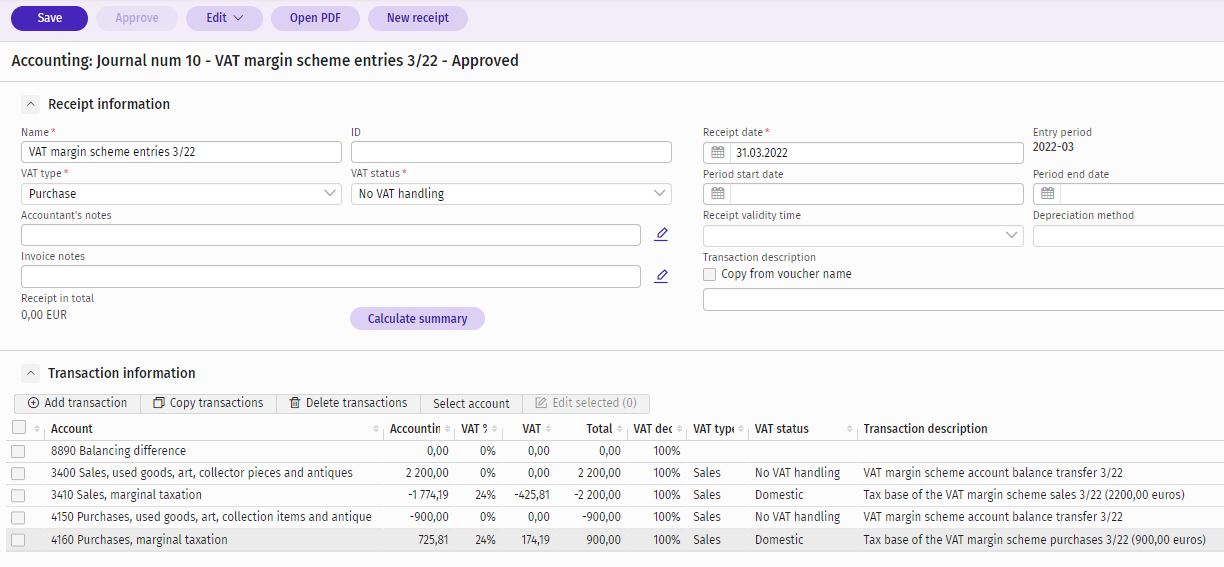
Task: Open the VAT type dropdown
Action: tap(181, 194)
